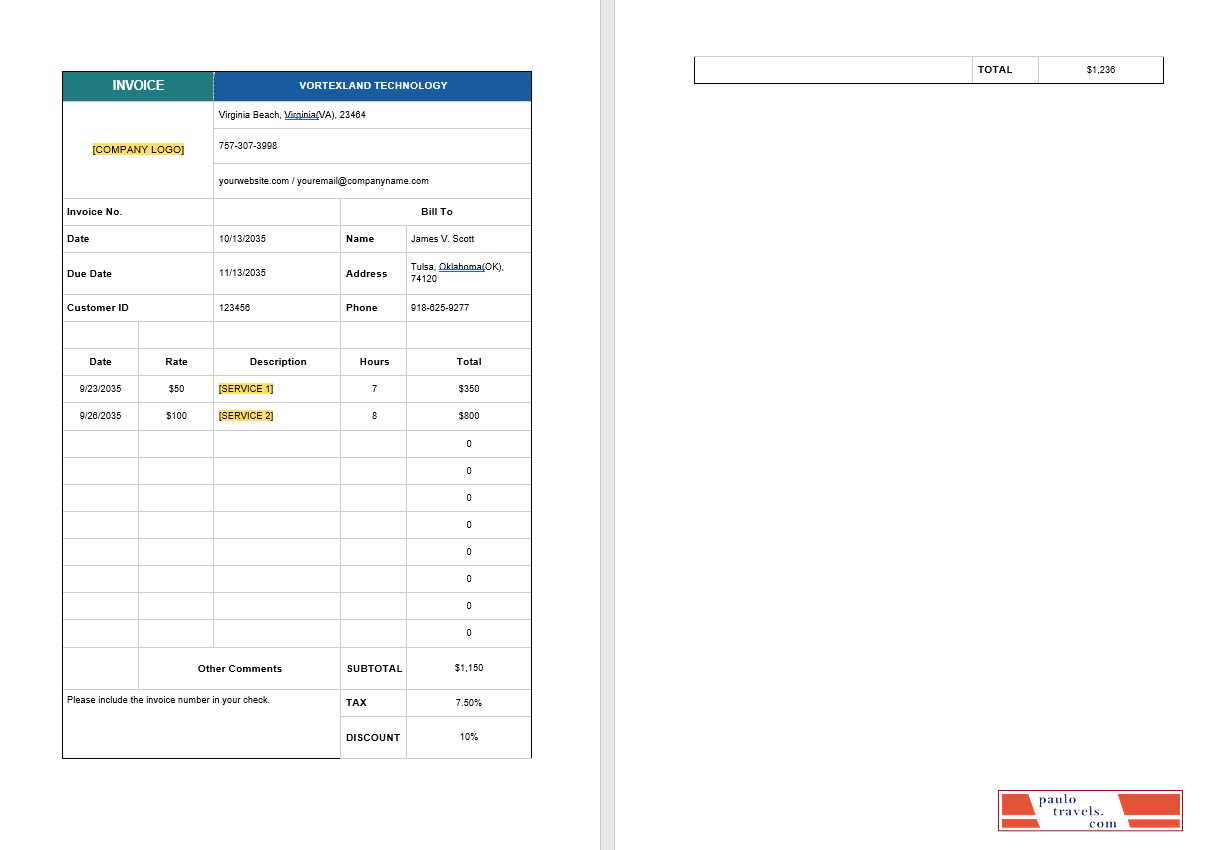Click the INVOICE title banner
Screen dimensions: 1220x850
(137, 86)
